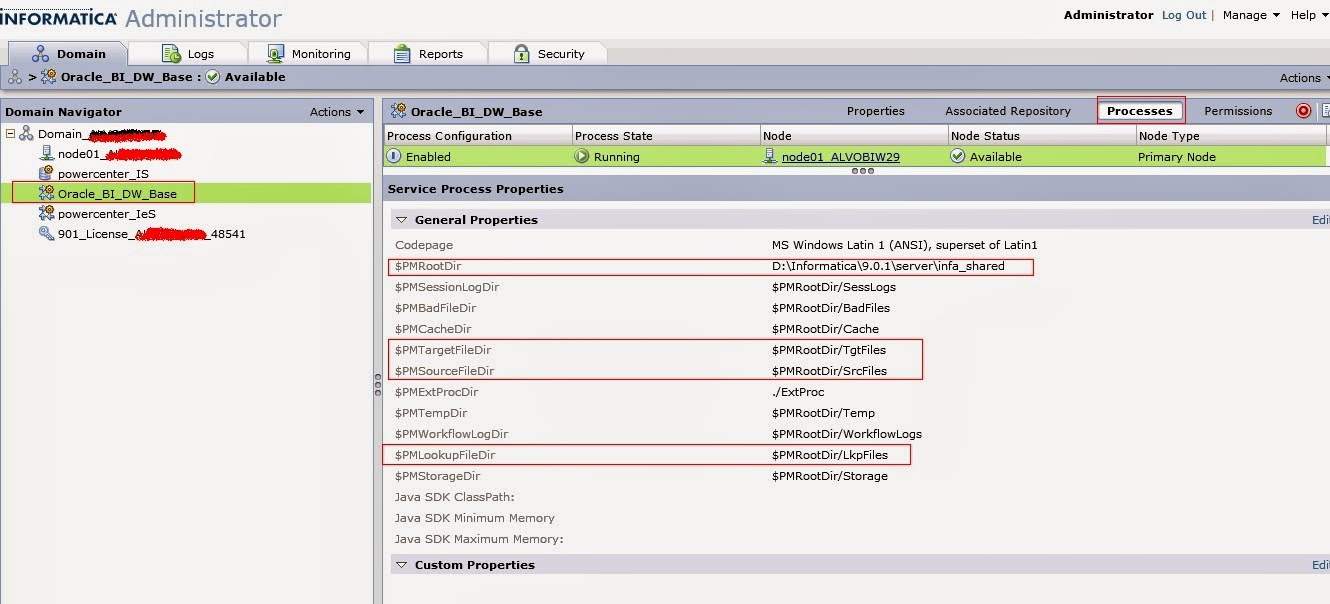1330x604 pixels.
Task: Click the Node column header
Action: 854,135
